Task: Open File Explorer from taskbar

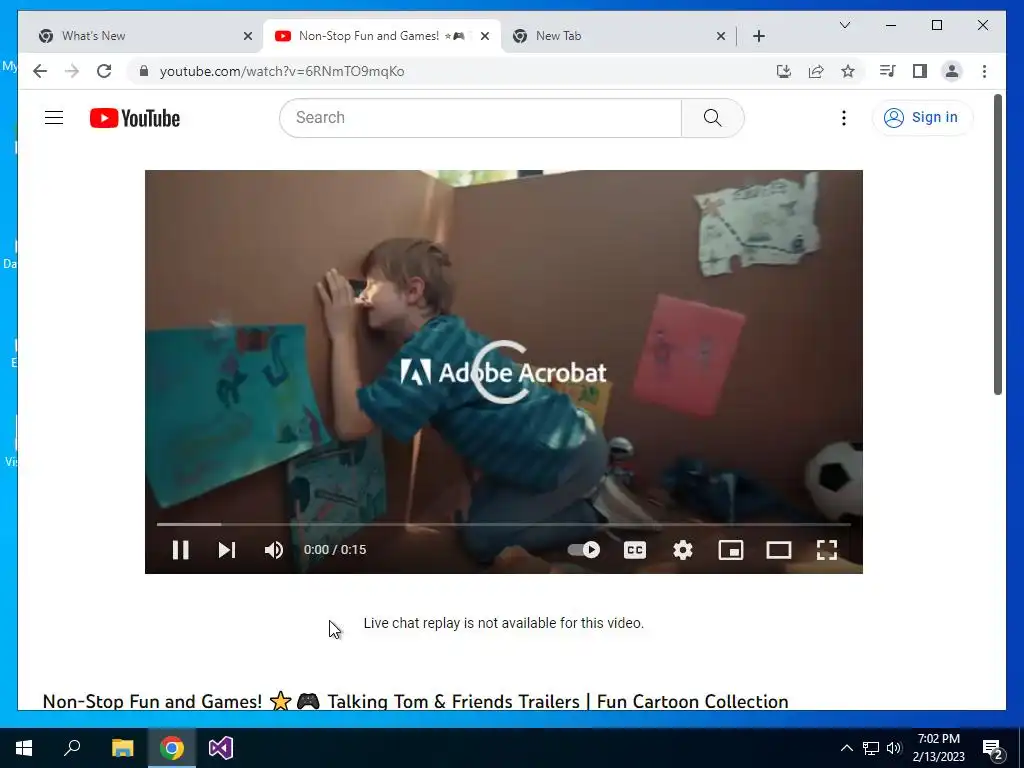Action: [x=122, y=748]
